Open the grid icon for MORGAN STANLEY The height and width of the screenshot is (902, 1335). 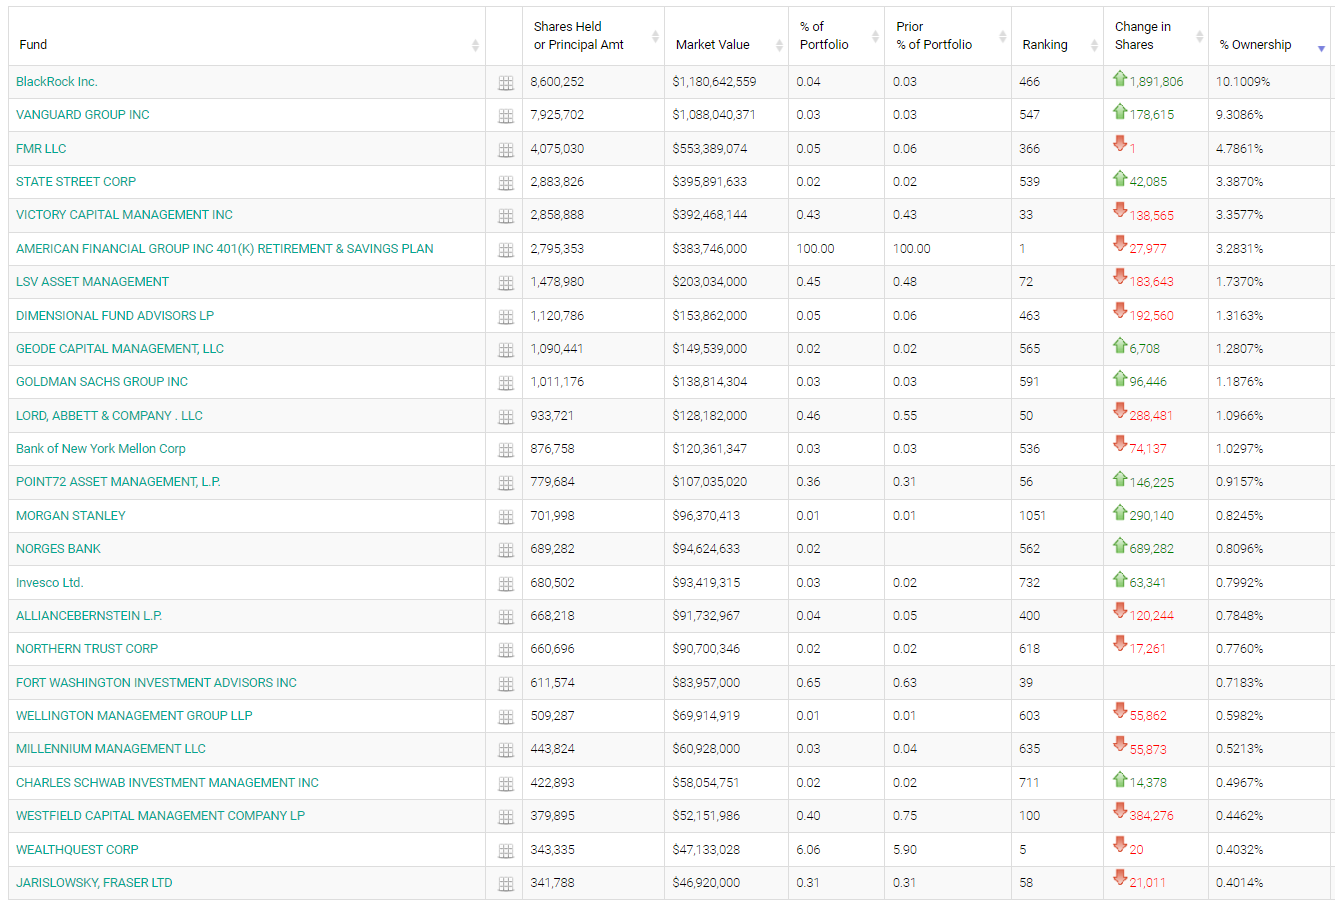point(506,517)
